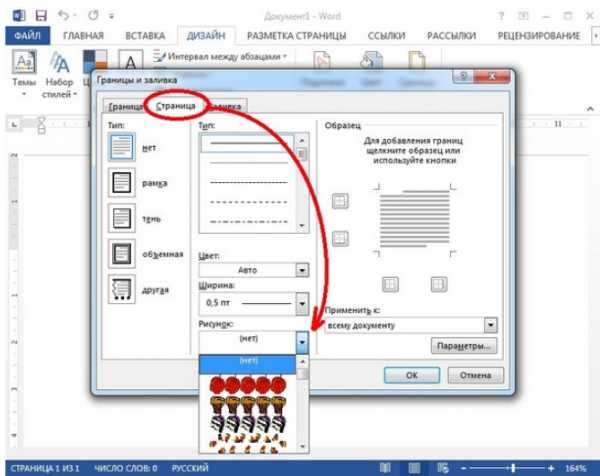600x476 pixels.
Task: Click the Undo arrow icon
Action: [x=64, y=16]
